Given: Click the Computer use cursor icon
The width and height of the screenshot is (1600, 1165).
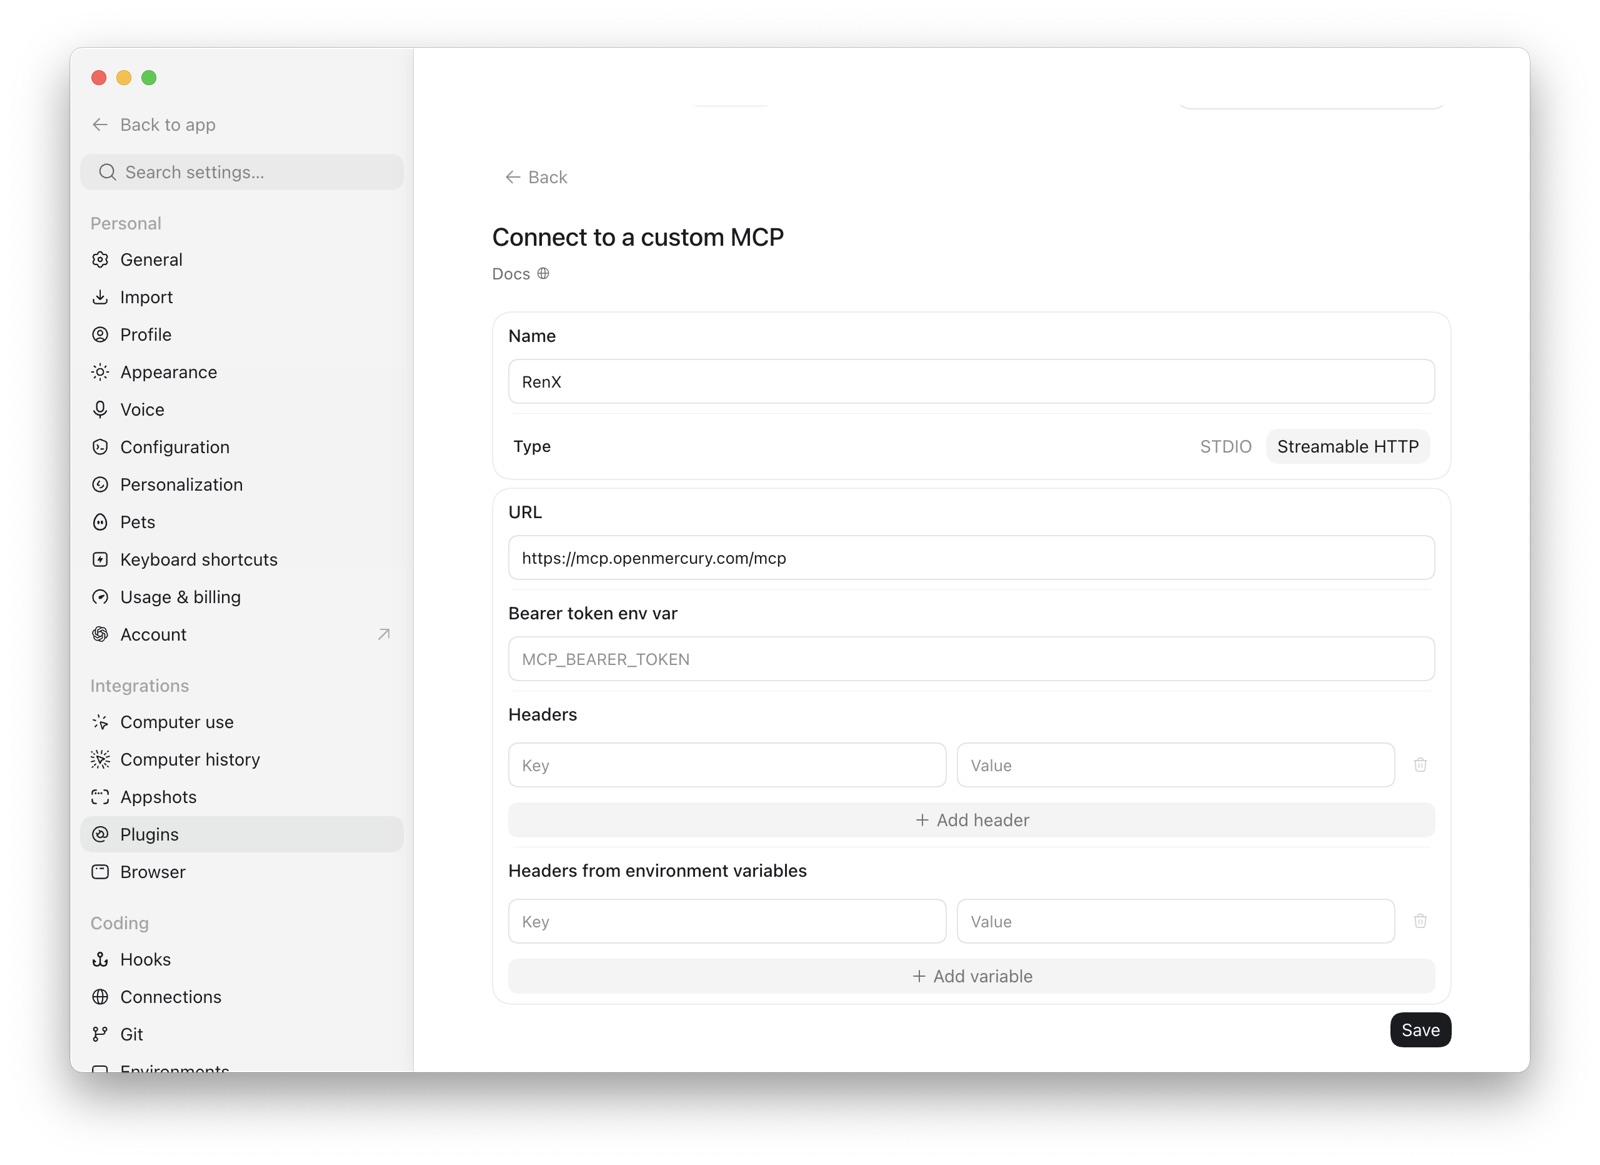Looking at the screenshot, I should point(100,722).
